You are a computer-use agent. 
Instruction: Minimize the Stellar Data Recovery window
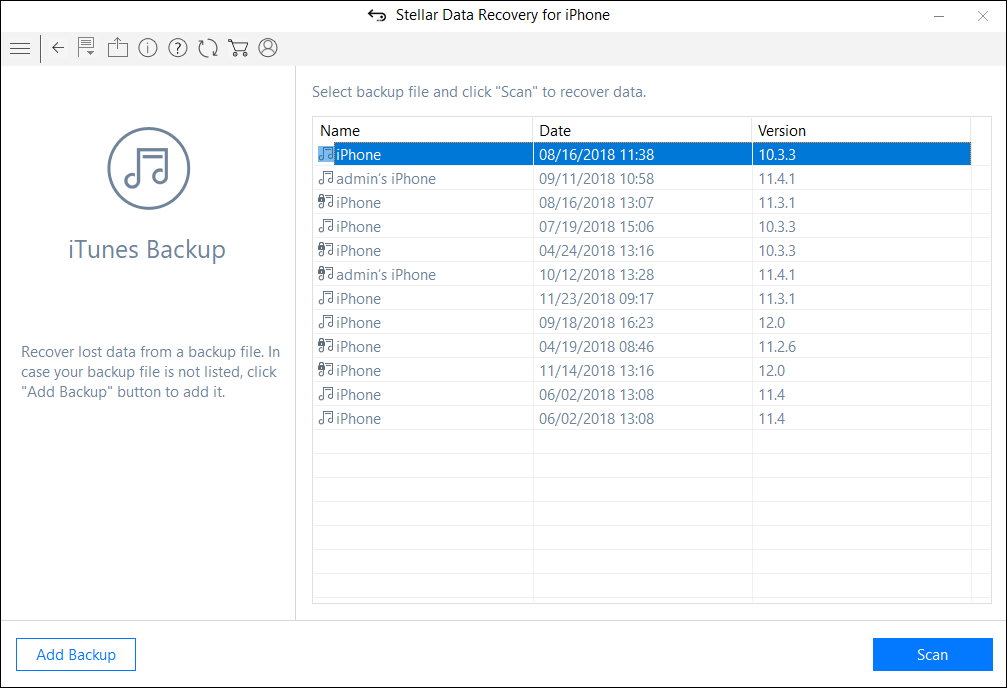939,15
